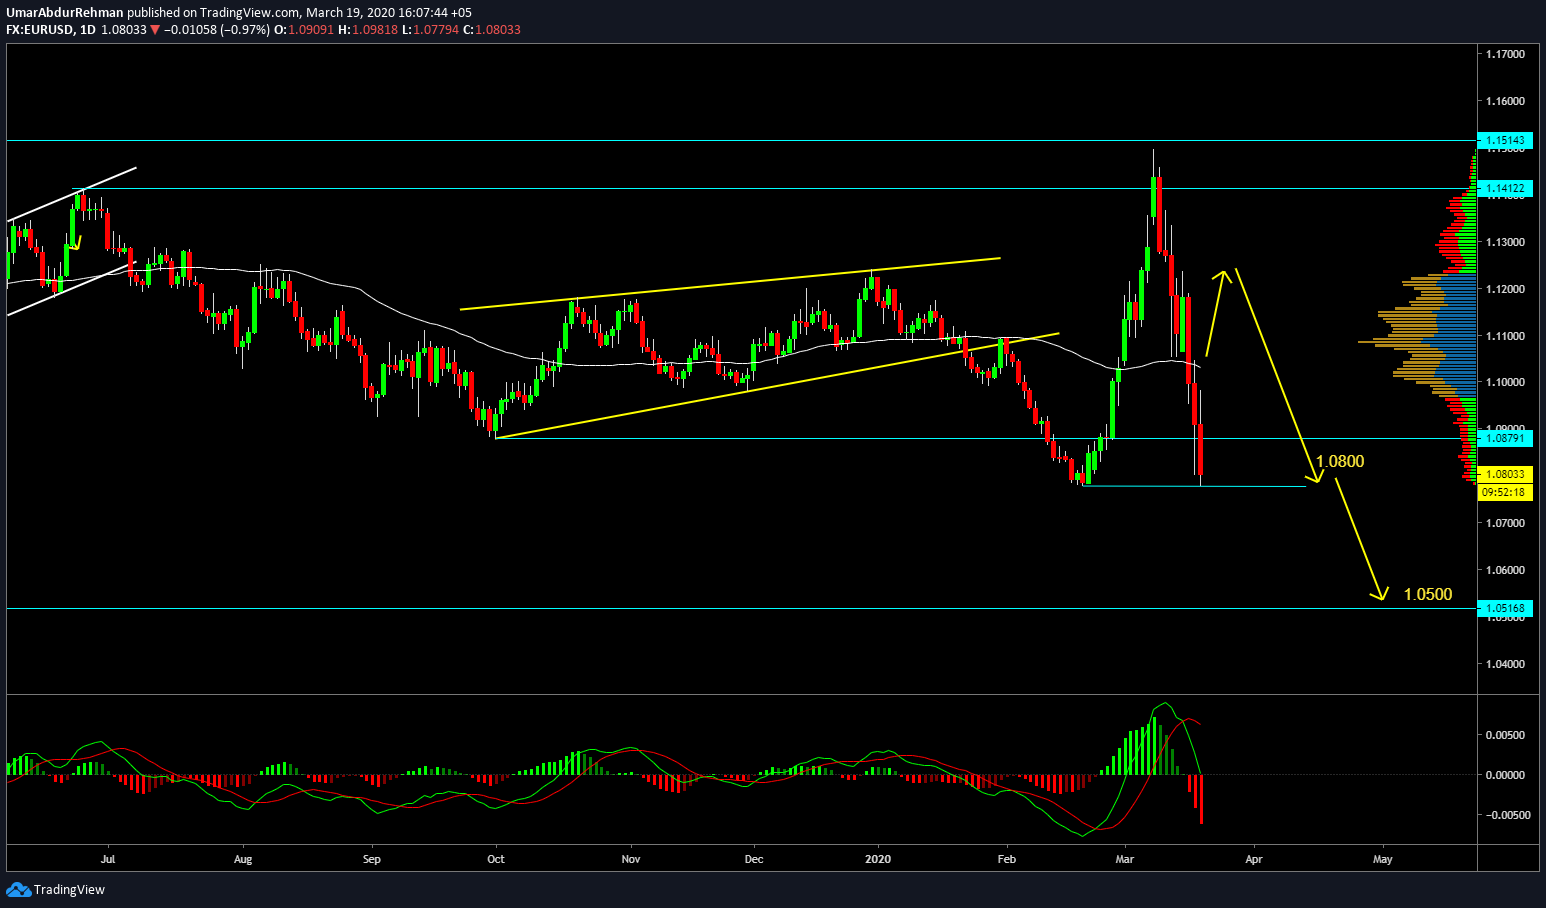Click the high value H:1.09818
The height and width of the screenshot is (908, 1546).
(x=368, y=30)
